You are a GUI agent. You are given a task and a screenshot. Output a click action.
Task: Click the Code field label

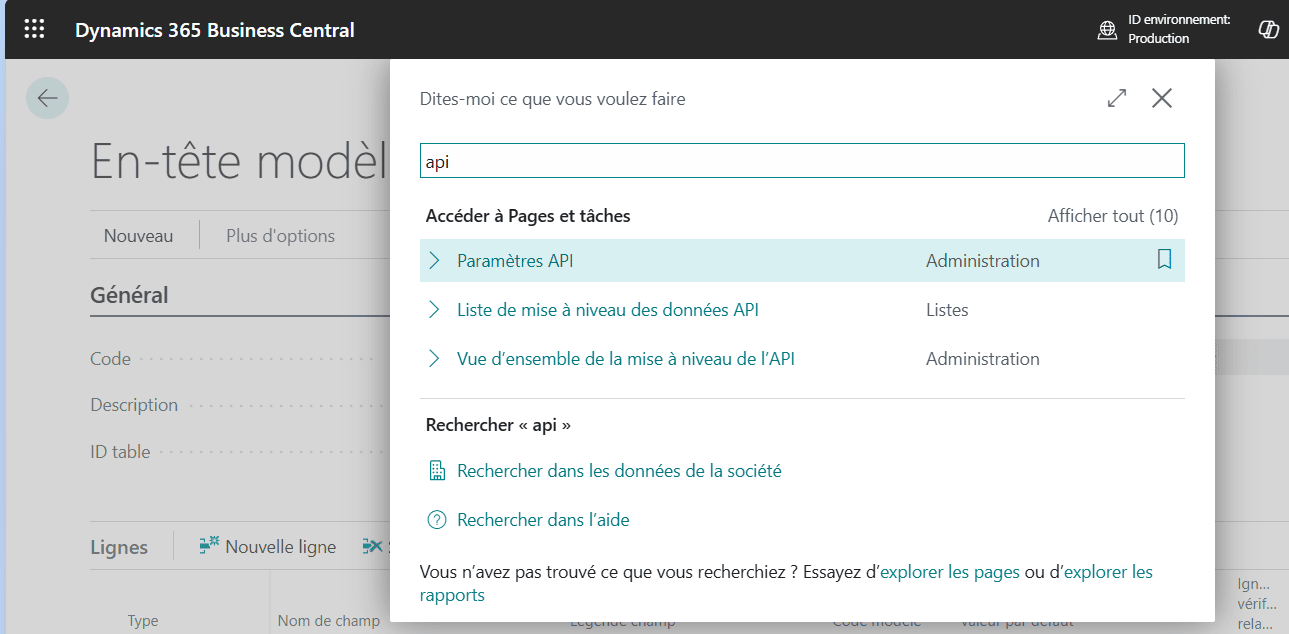[110, 359]
